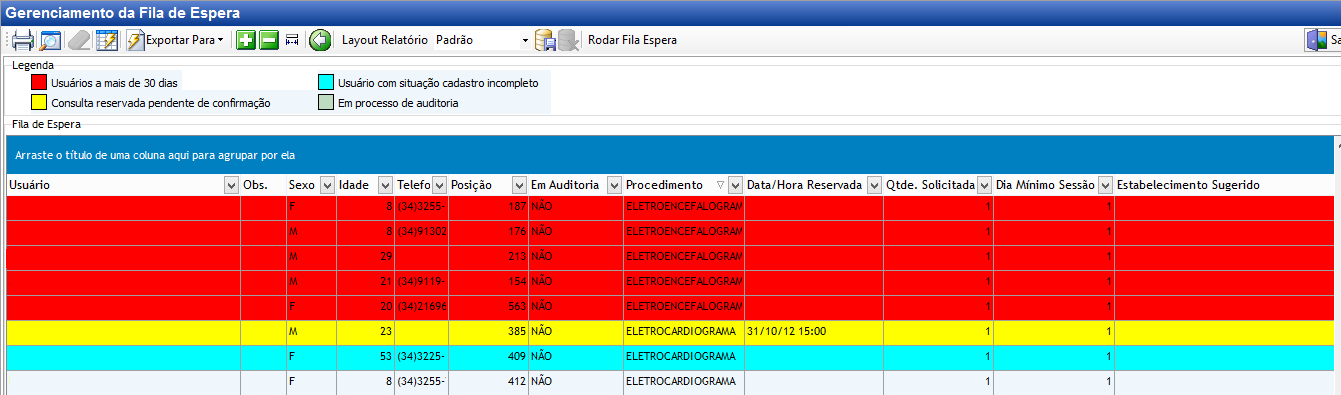Click the group-by panel 'Arraste o título' area

(670, 156)
